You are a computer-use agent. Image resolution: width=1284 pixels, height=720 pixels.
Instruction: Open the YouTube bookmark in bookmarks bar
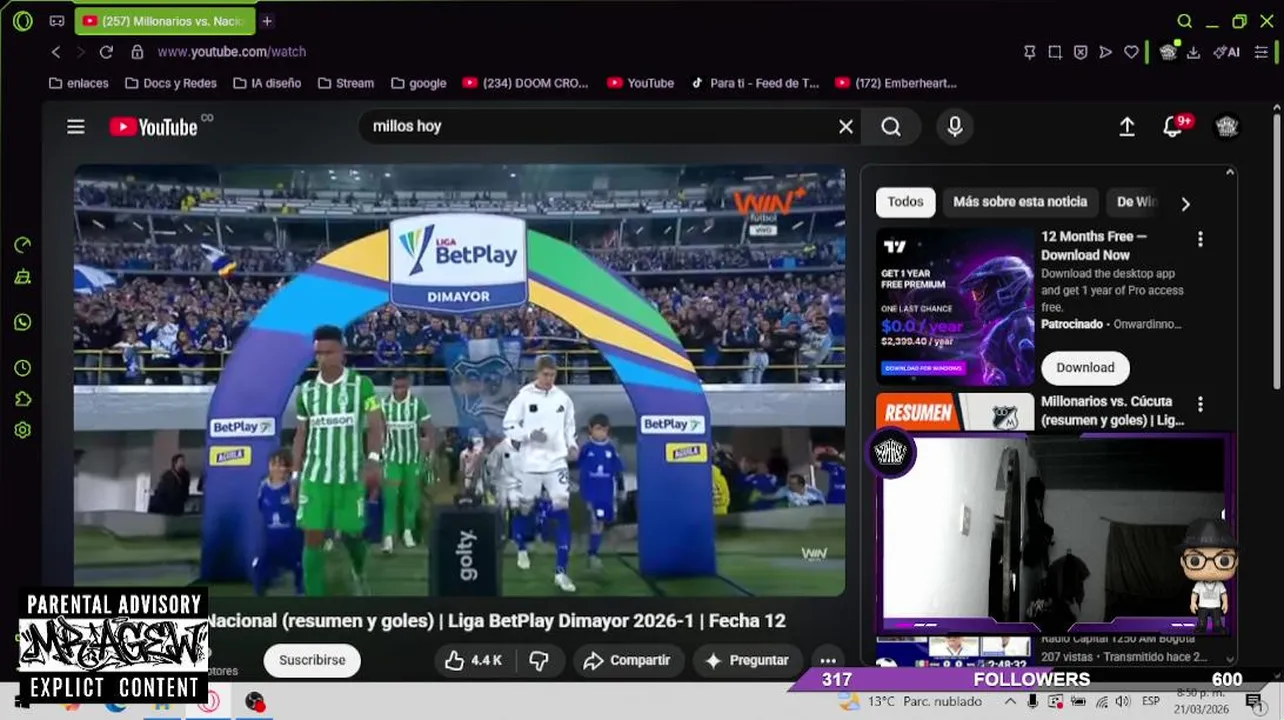tap(640, 83)
